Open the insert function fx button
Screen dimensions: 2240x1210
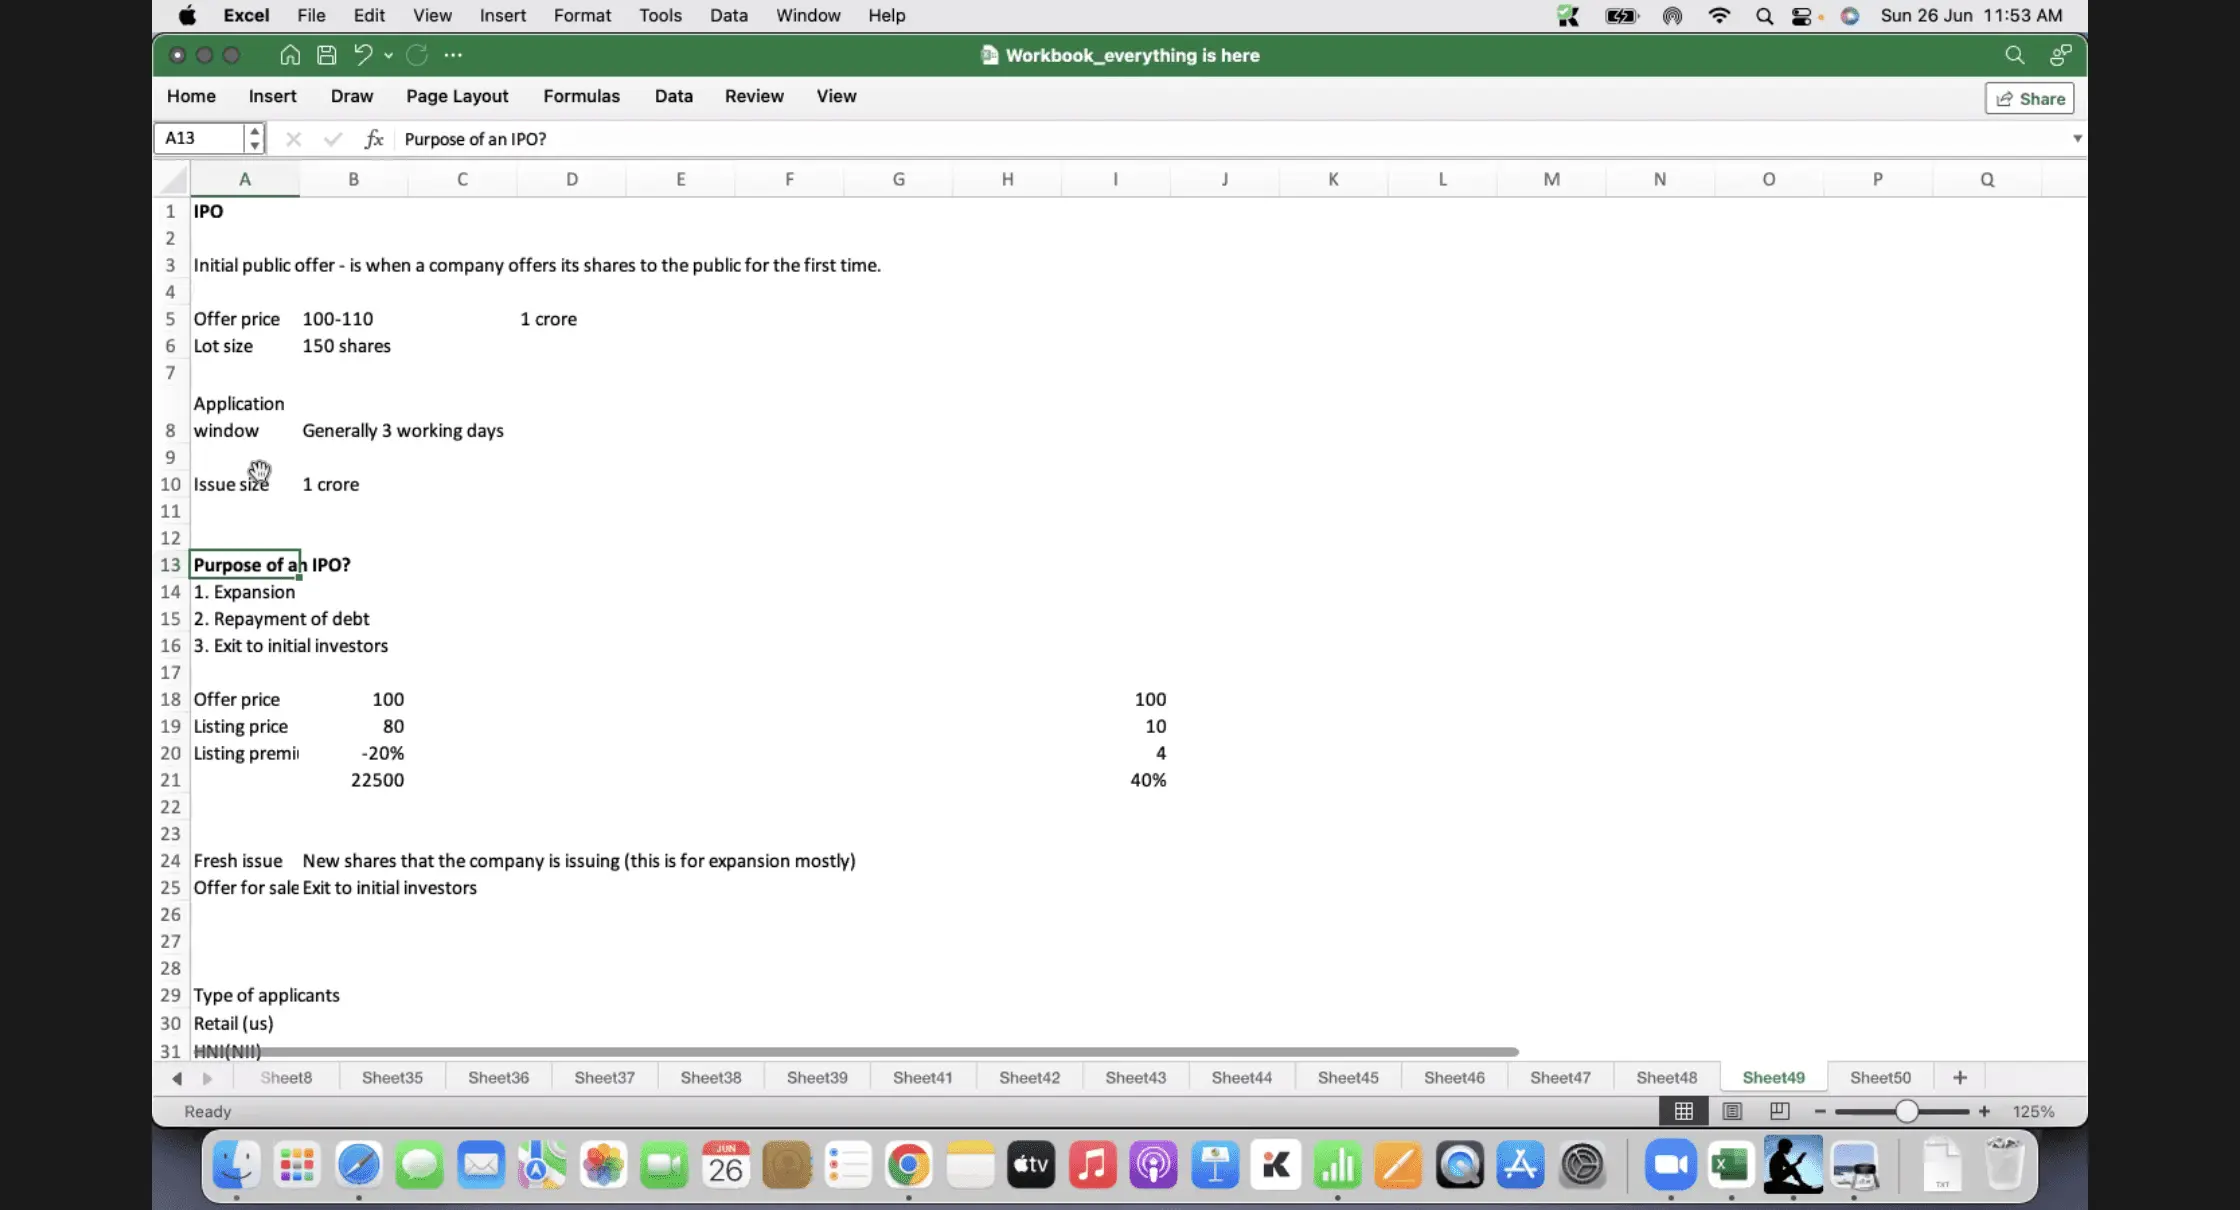click(373, 139)
